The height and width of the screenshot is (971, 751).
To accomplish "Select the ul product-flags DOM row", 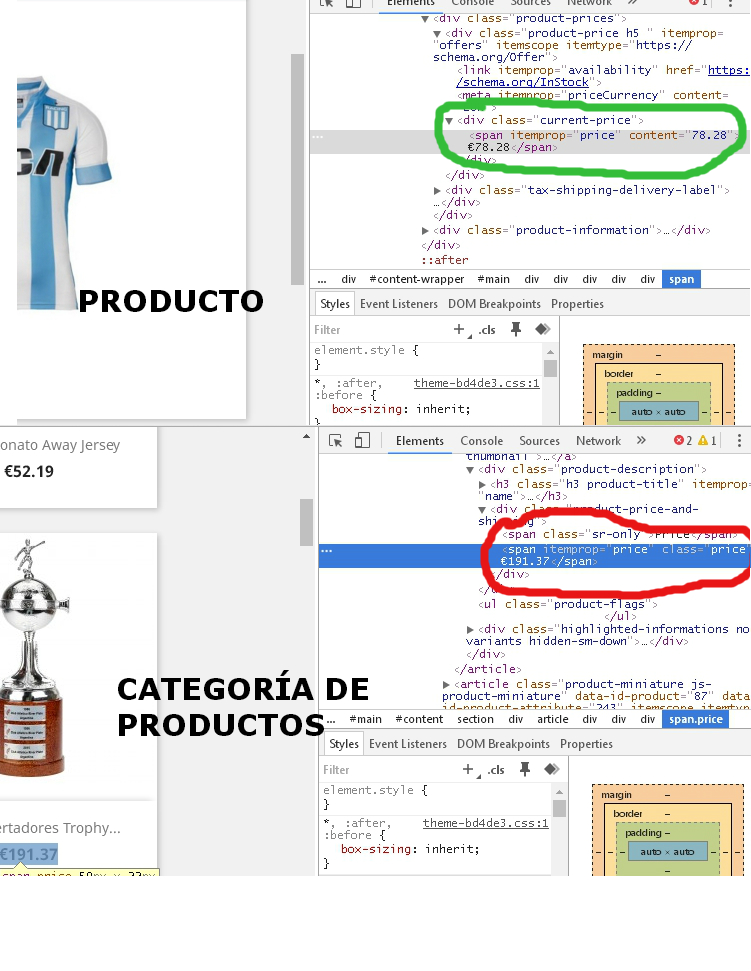I will click(567, 604).
